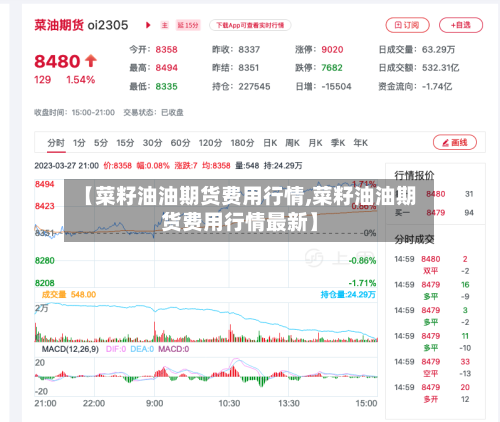Click the 买一 8479 bid row

tap(434, 213)
